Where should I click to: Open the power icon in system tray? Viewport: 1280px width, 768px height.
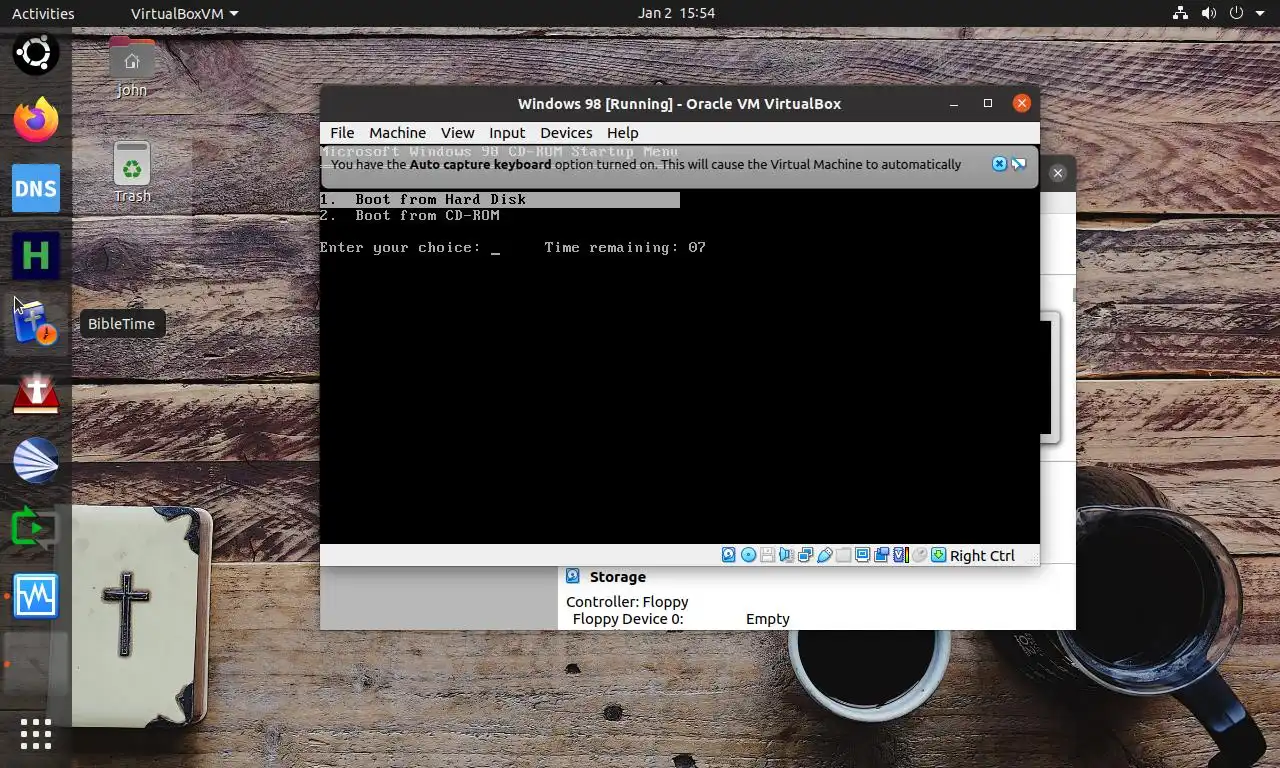[x=1236, y=13]
